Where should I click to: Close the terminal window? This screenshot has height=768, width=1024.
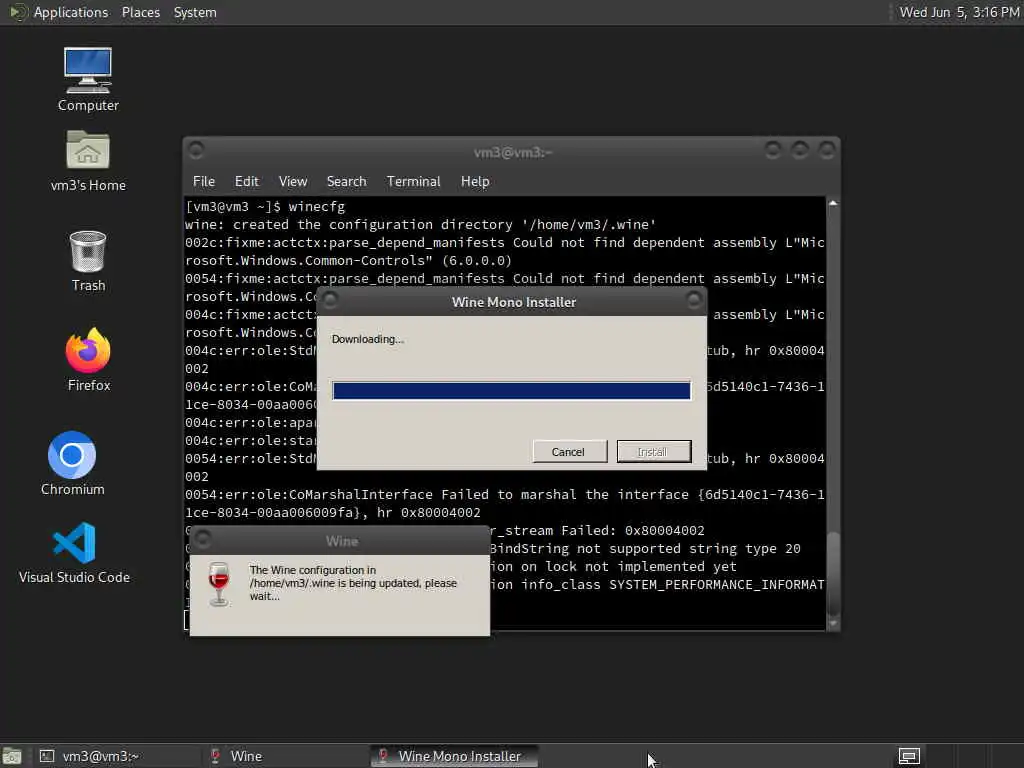[827, 150]
